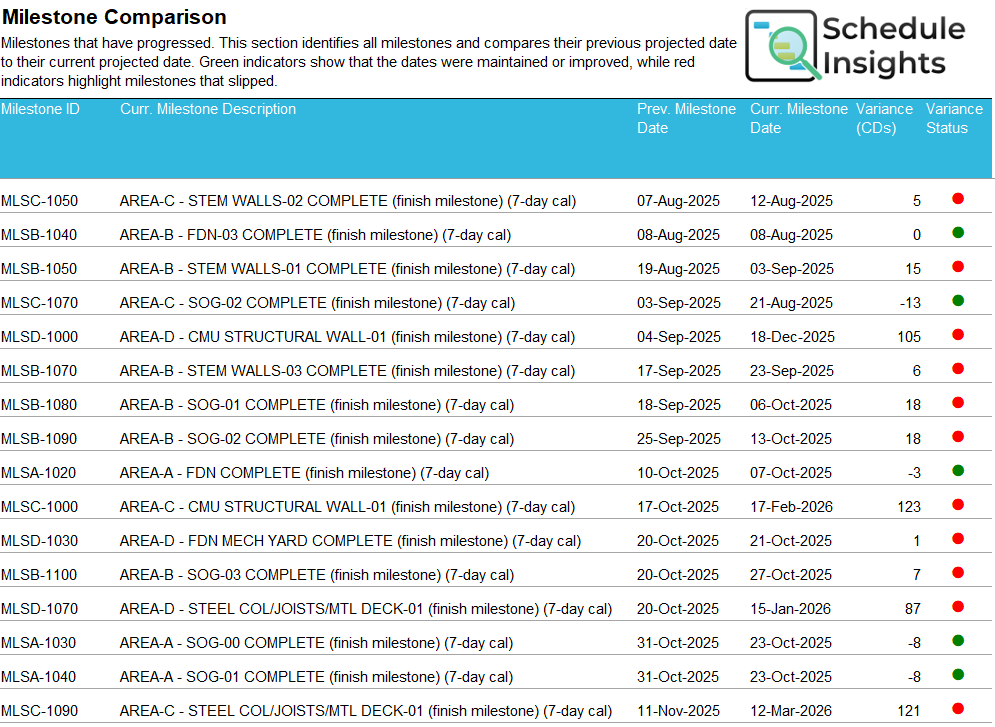Click the red status dot for MLSC-1000
995x727 pixels.
pyautogui.click(x=958, y=505)
